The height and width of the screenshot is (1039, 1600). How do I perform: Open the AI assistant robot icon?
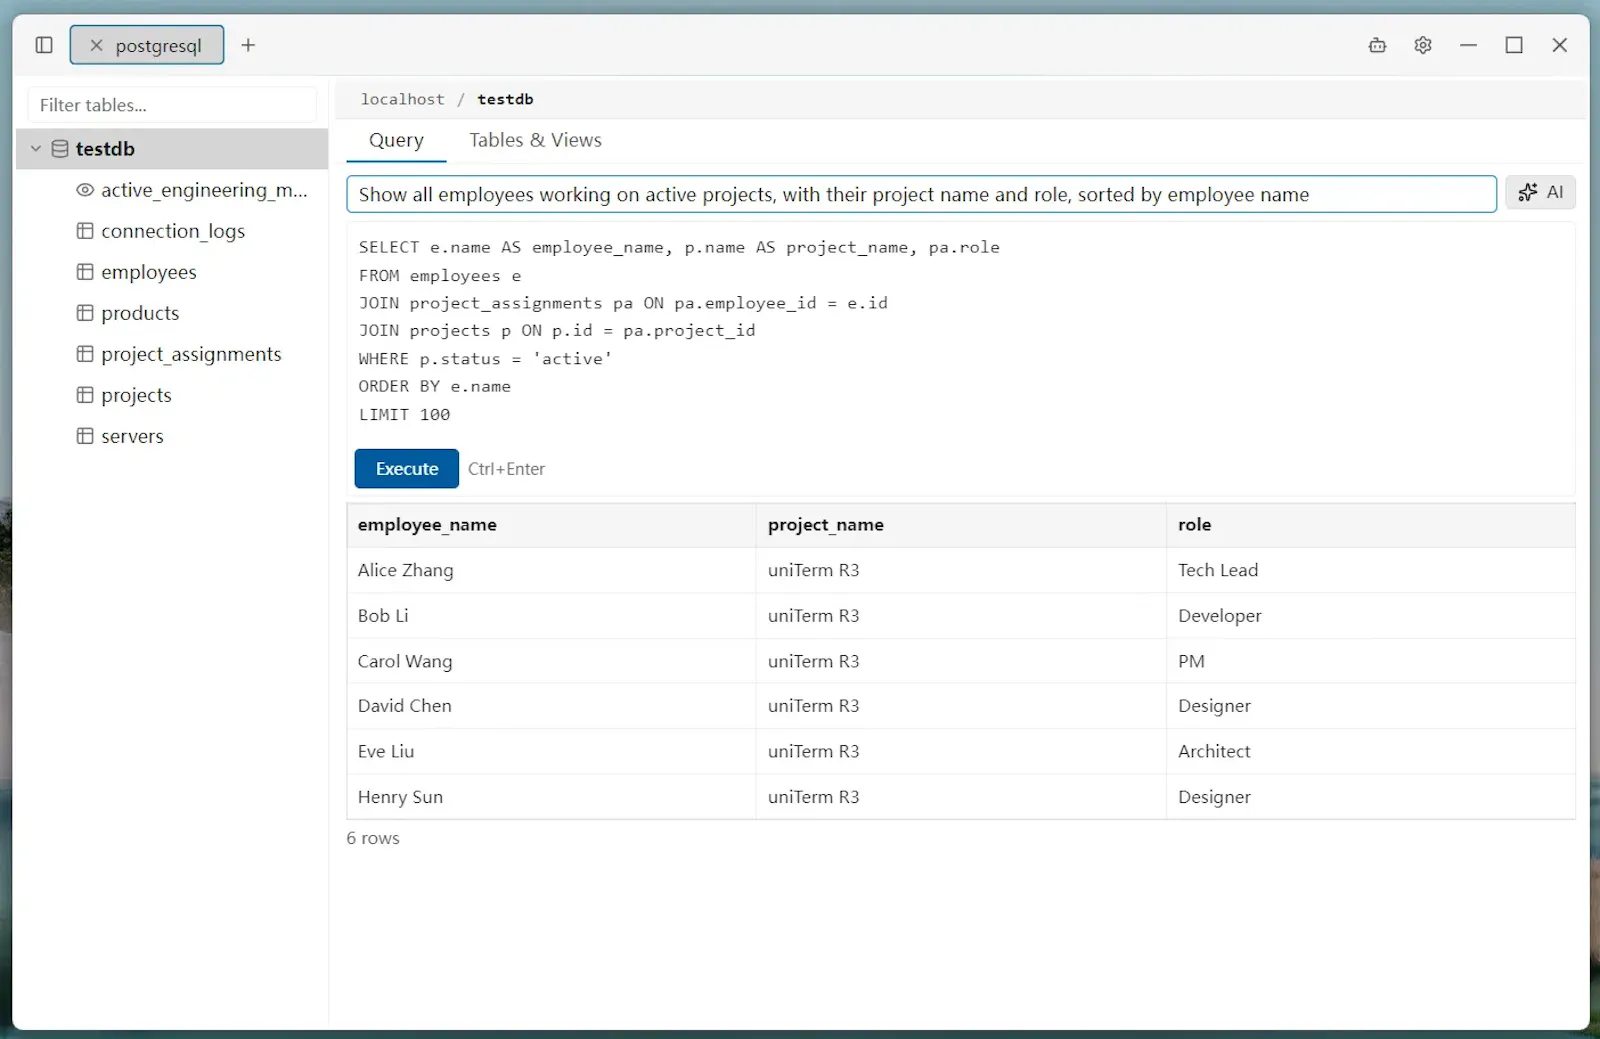coord(1377,45)
